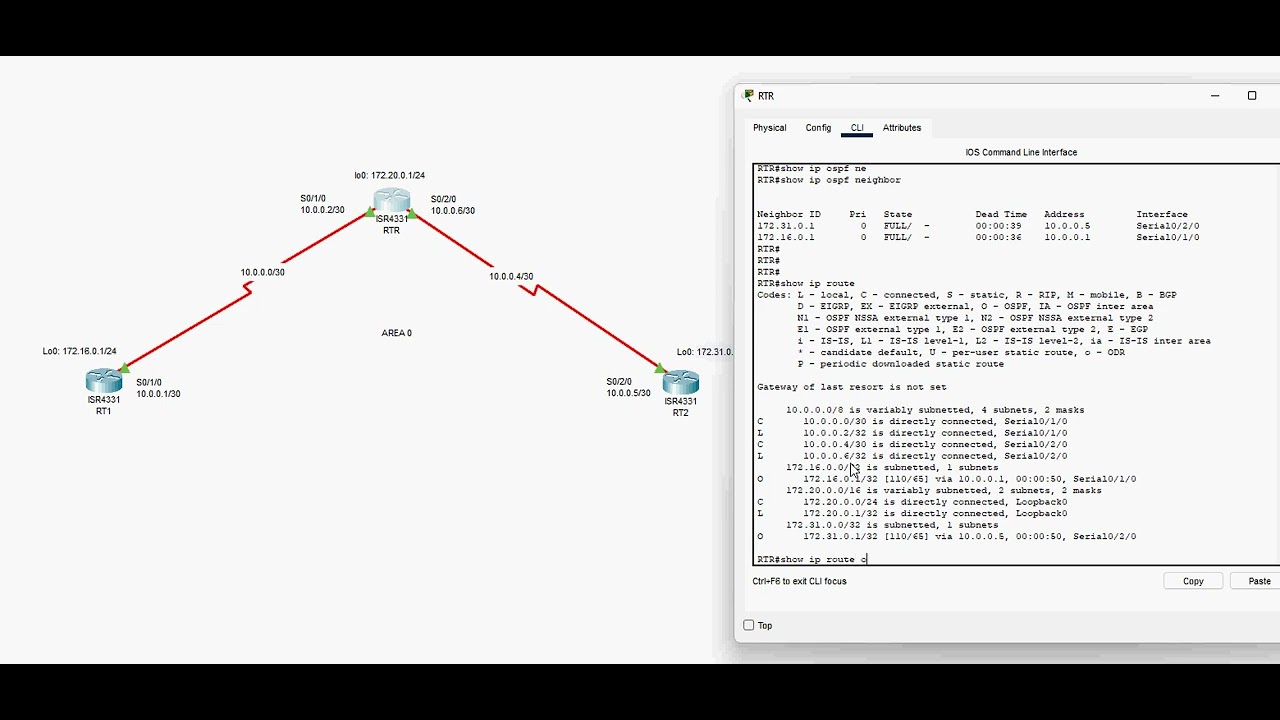Click the Lo0: 172.16.0.1/24 label
Screen dimensions: 1280x720
pos(79,352)
